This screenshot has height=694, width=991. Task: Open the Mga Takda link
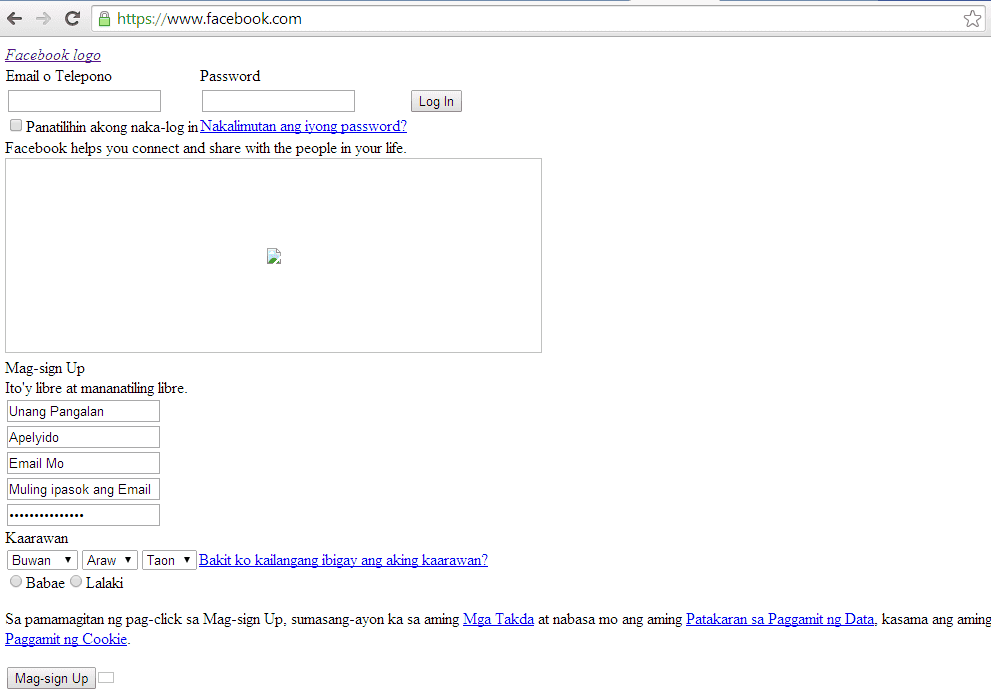tap(499, 619)
